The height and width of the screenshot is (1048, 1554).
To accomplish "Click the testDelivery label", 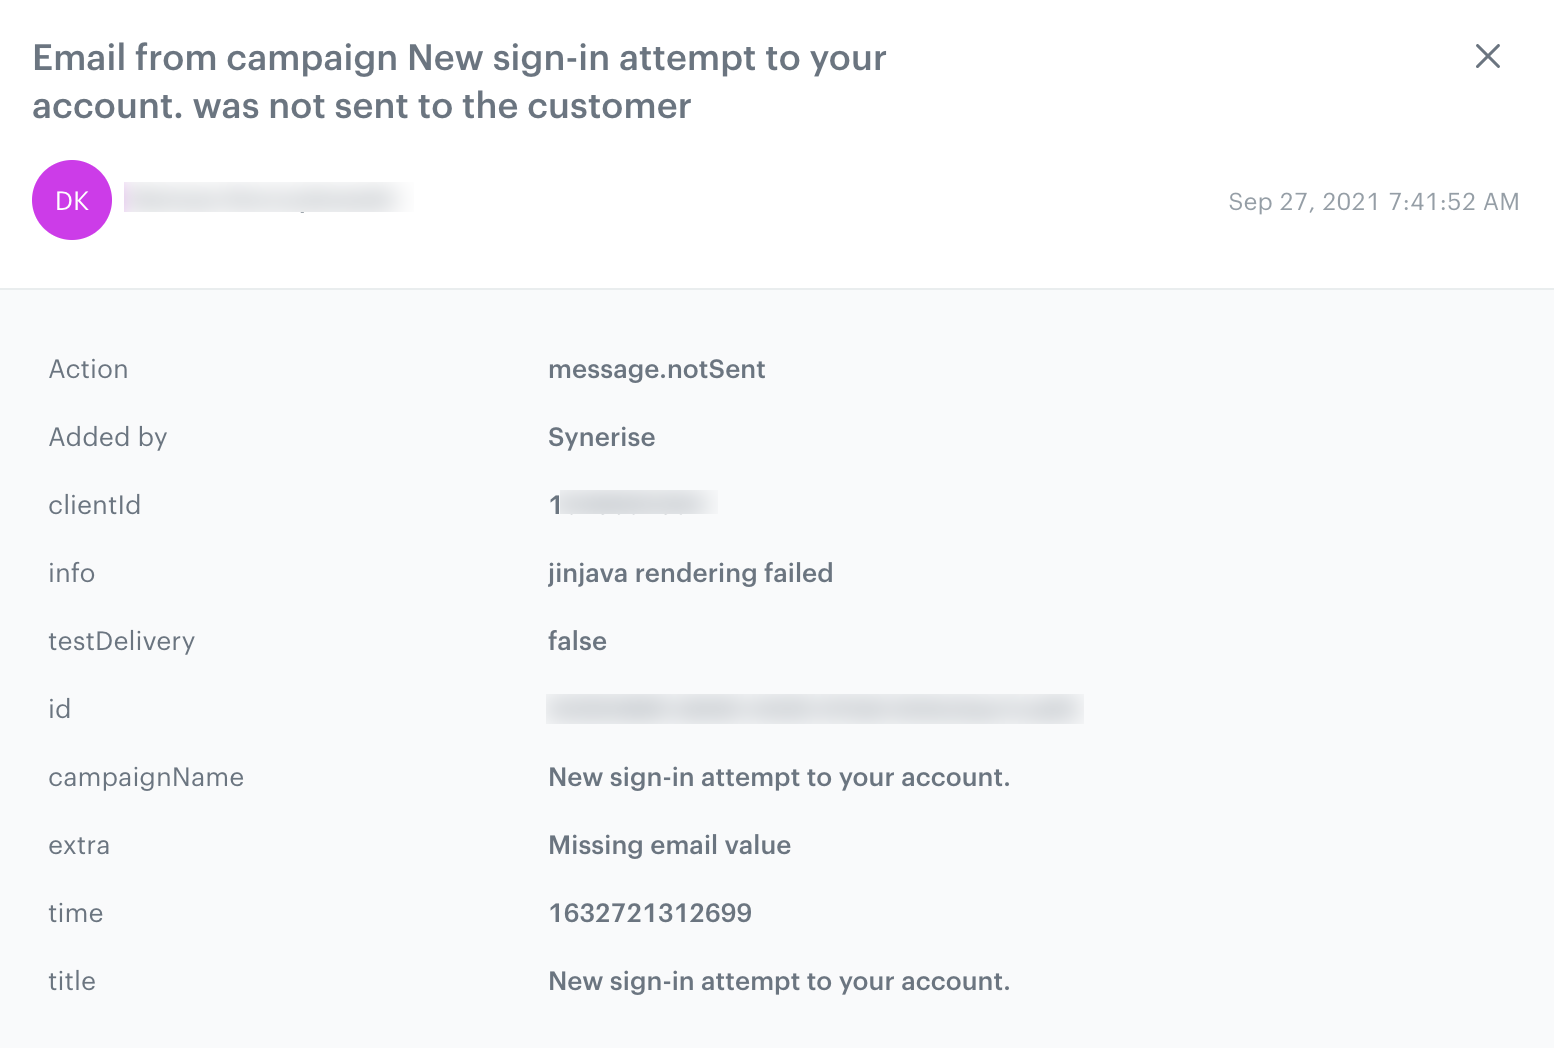I will tap(121, 642).
